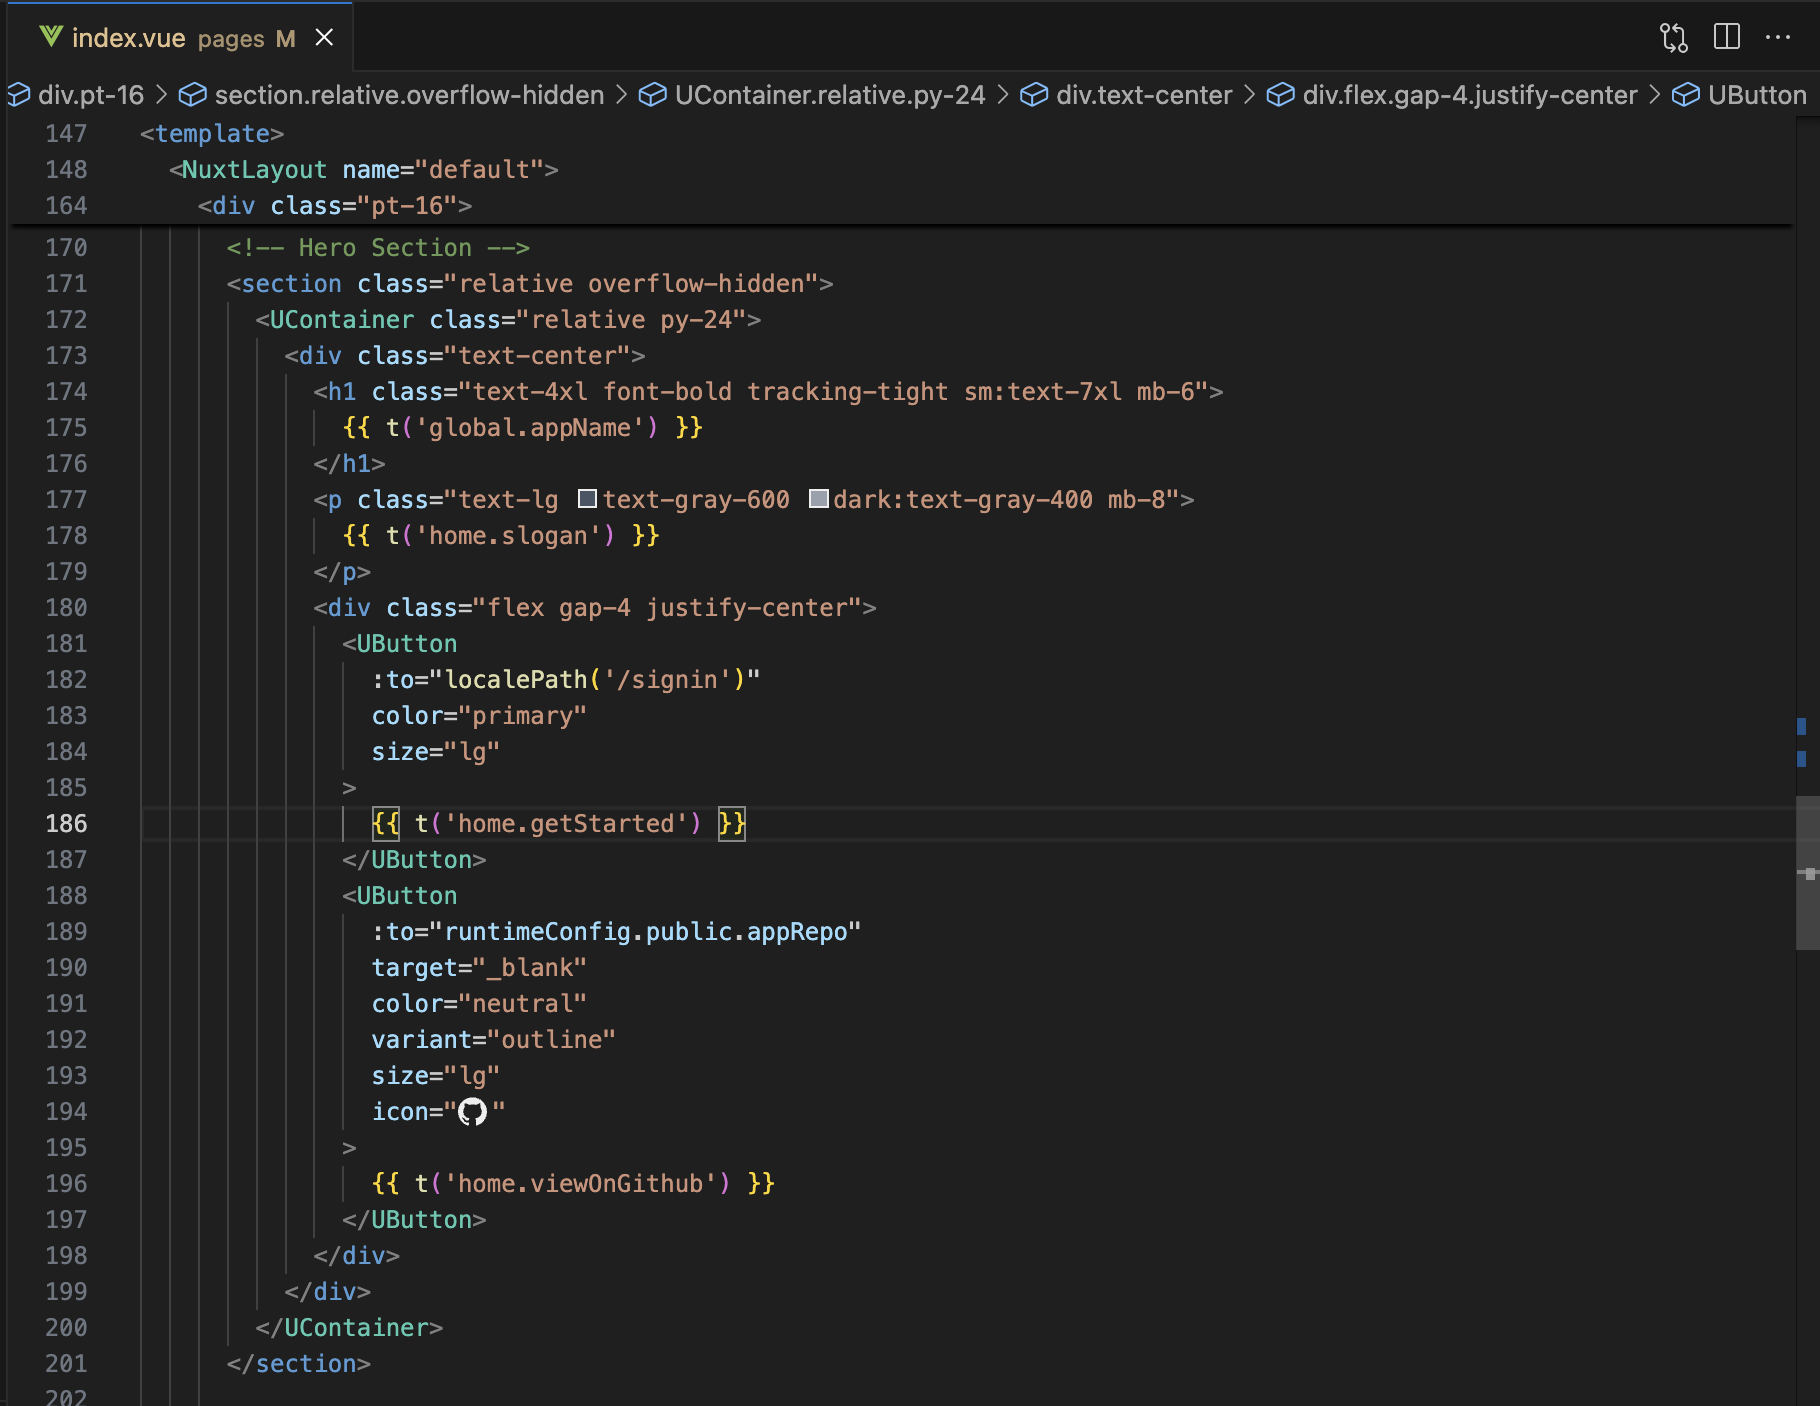Open the dark:text-gray-400 color swatch
The width and height of the screenshot is (1820, 1406).
(818, 499)
